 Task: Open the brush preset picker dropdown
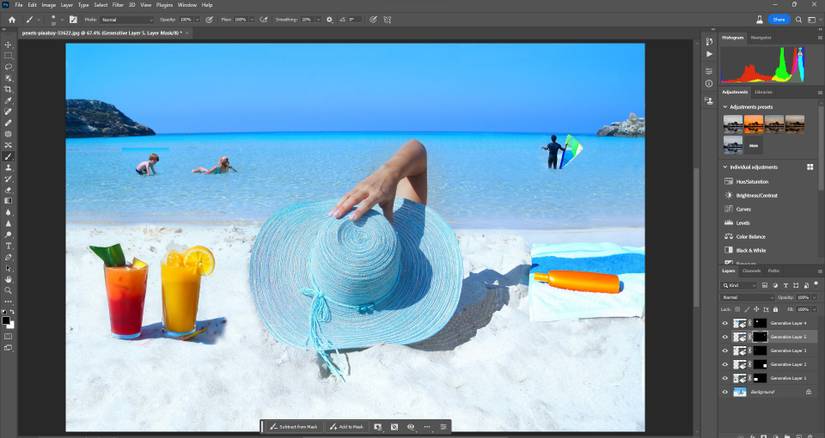coord(62,19)
